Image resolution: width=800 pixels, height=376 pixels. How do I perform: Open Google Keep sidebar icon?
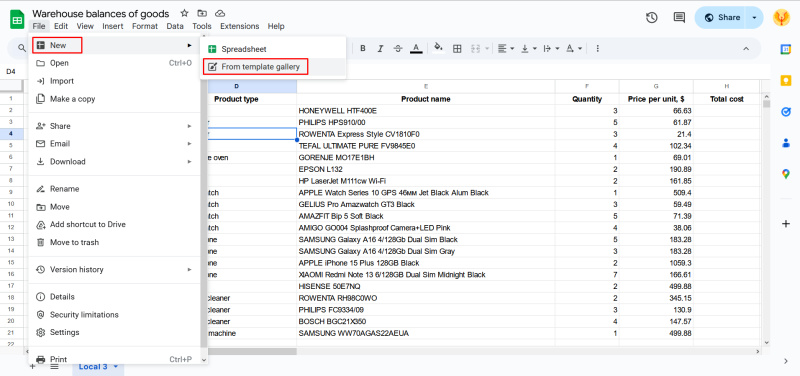tap(786, 80)
